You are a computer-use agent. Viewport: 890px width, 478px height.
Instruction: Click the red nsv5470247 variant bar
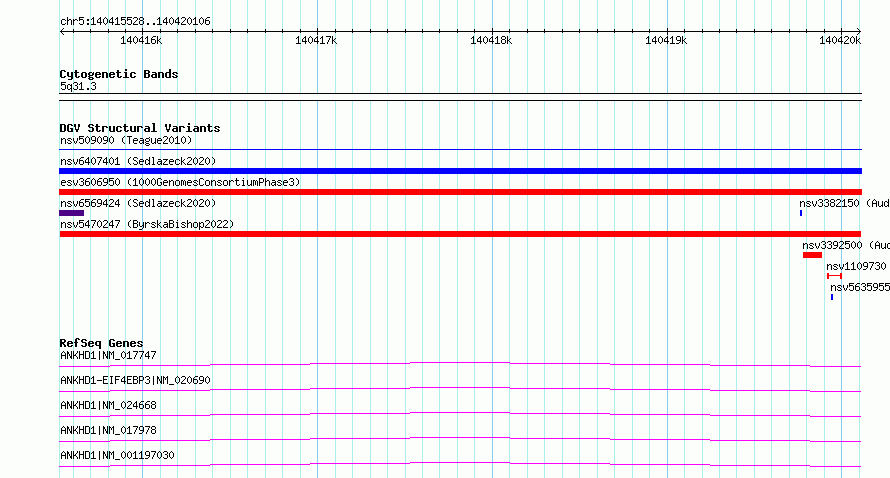(x=460, y=234)
